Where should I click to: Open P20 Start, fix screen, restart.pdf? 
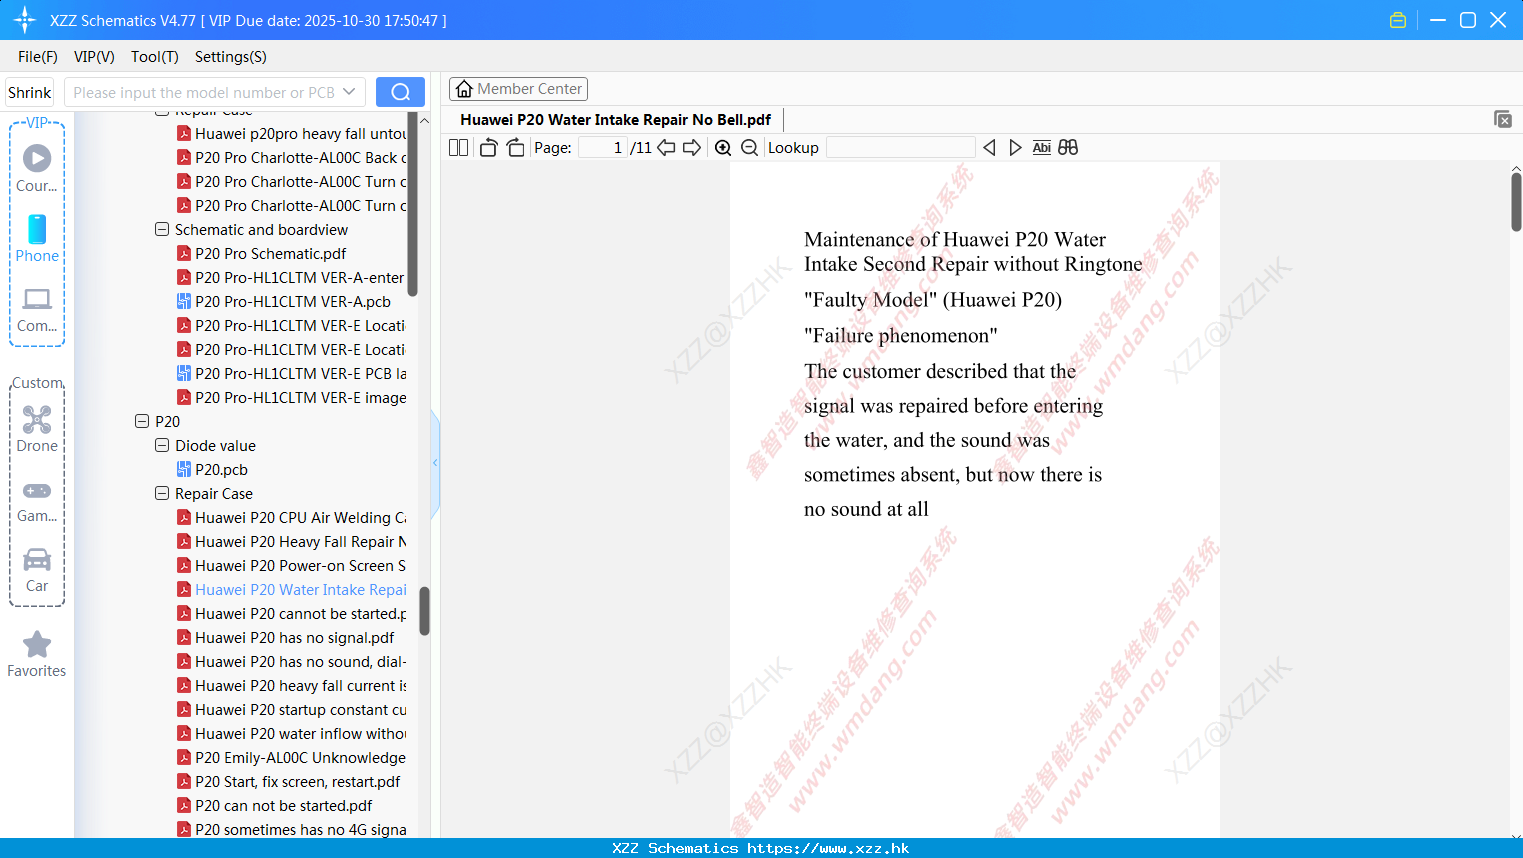[x=288, y=781]
